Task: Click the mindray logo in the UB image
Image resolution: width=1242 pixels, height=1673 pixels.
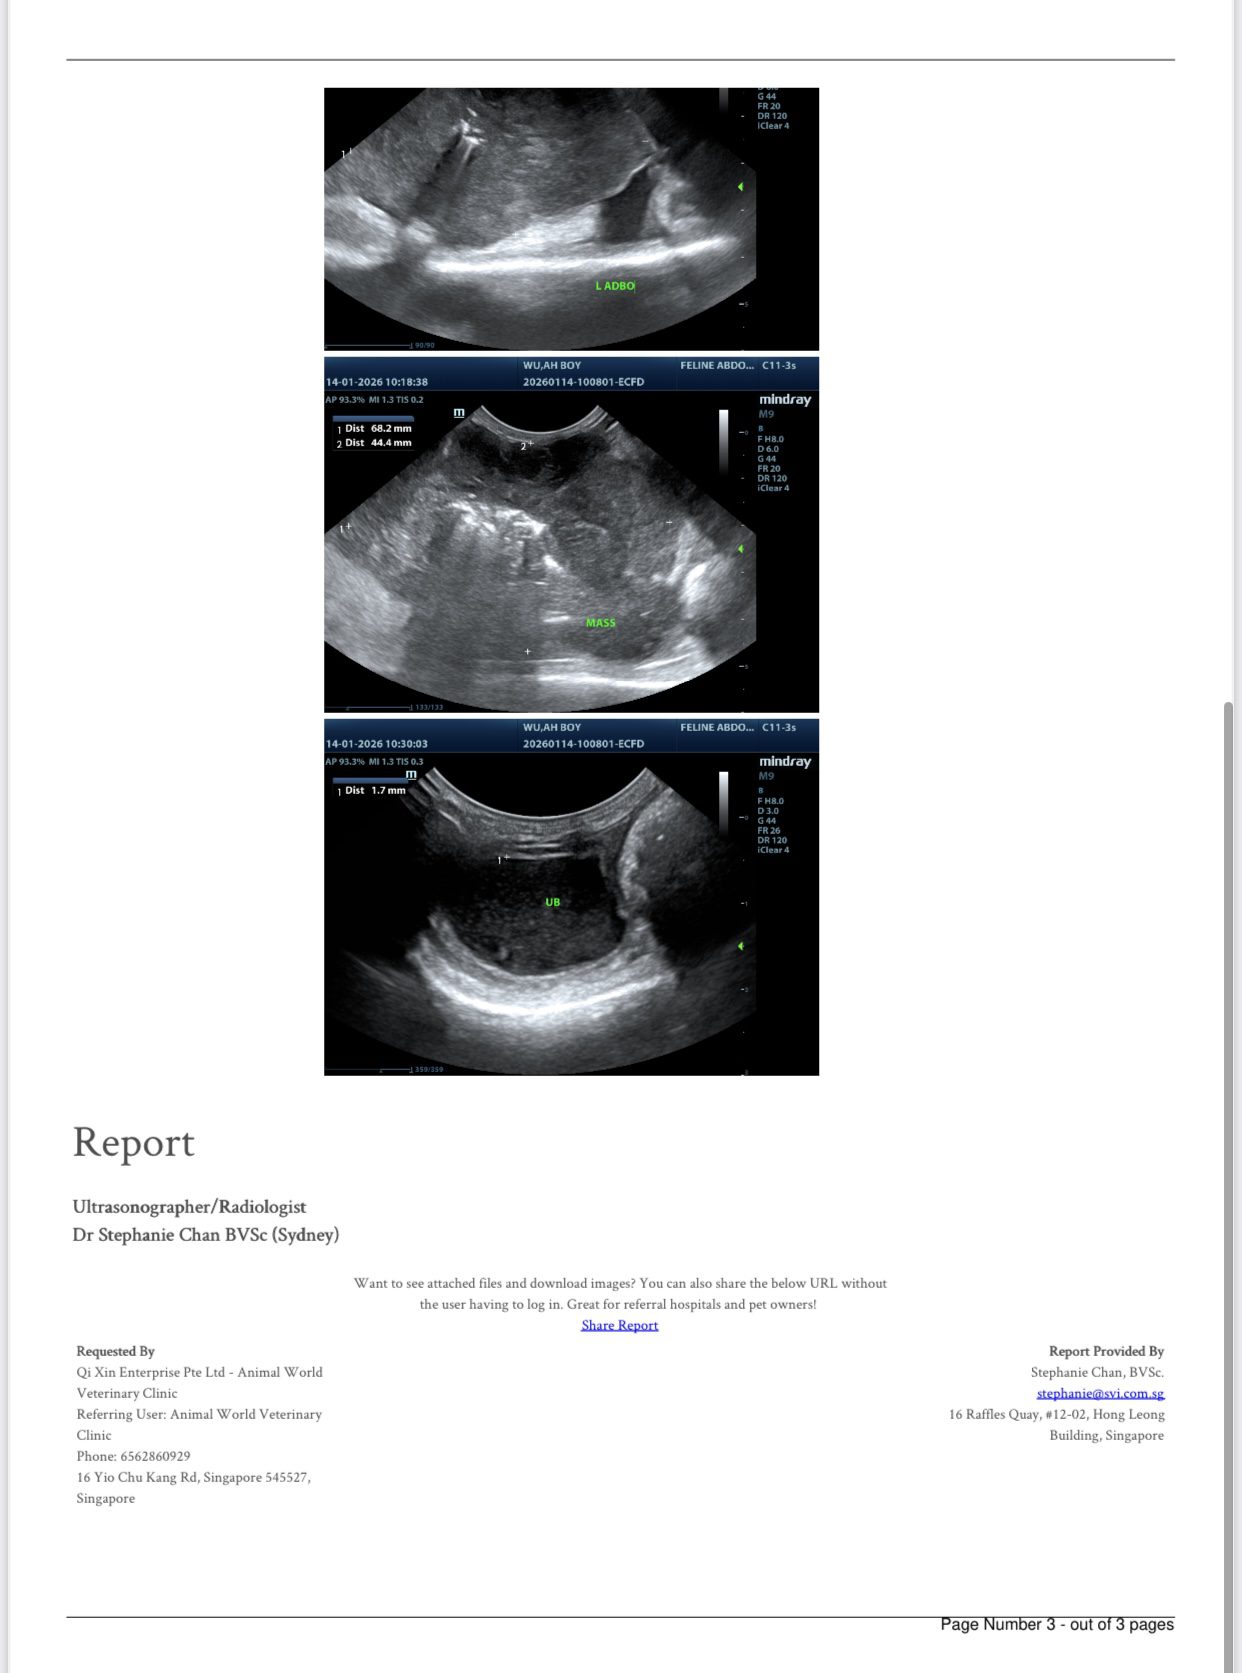Action: point(784,762)
